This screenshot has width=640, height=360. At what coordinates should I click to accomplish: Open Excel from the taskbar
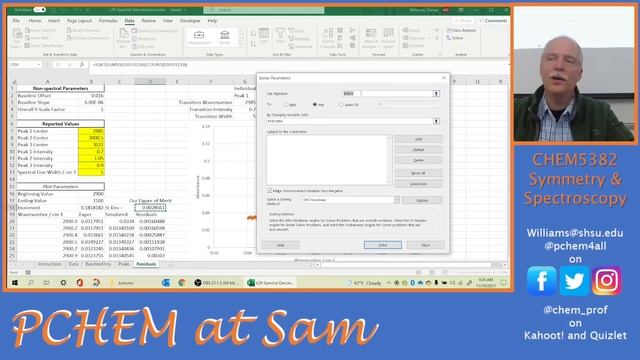[x=271, y=282]
